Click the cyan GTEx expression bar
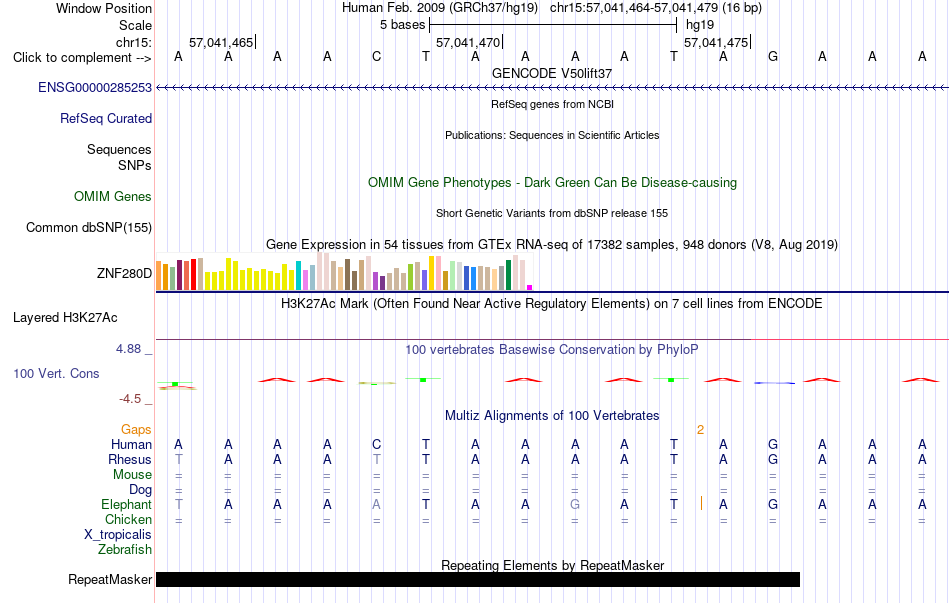The width and height of the screenshot is (950, 603). [x=298, y=276]
